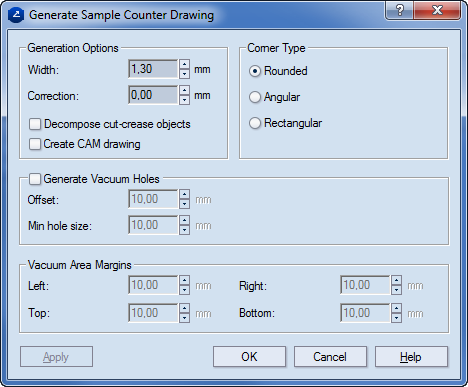
Task: Click the Apply button
Action: (x=56, y=357)
